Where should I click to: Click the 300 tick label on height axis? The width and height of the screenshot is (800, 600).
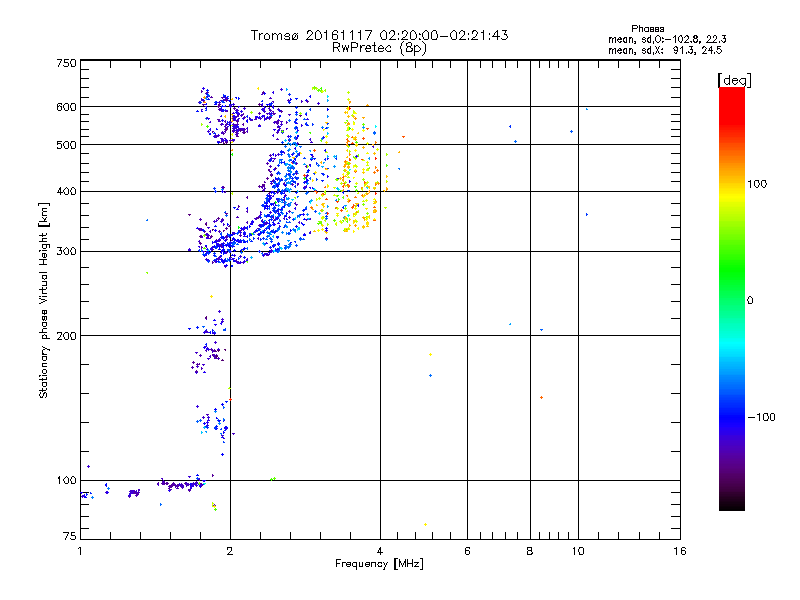[x=66, y=252]
